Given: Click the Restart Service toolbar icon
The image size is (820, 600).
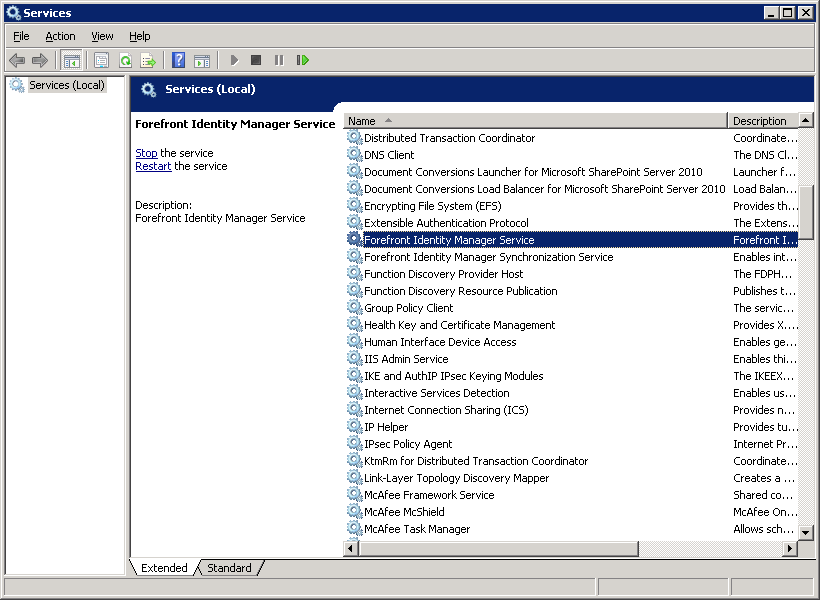Looking at the screenshot, I should point(303,61).
